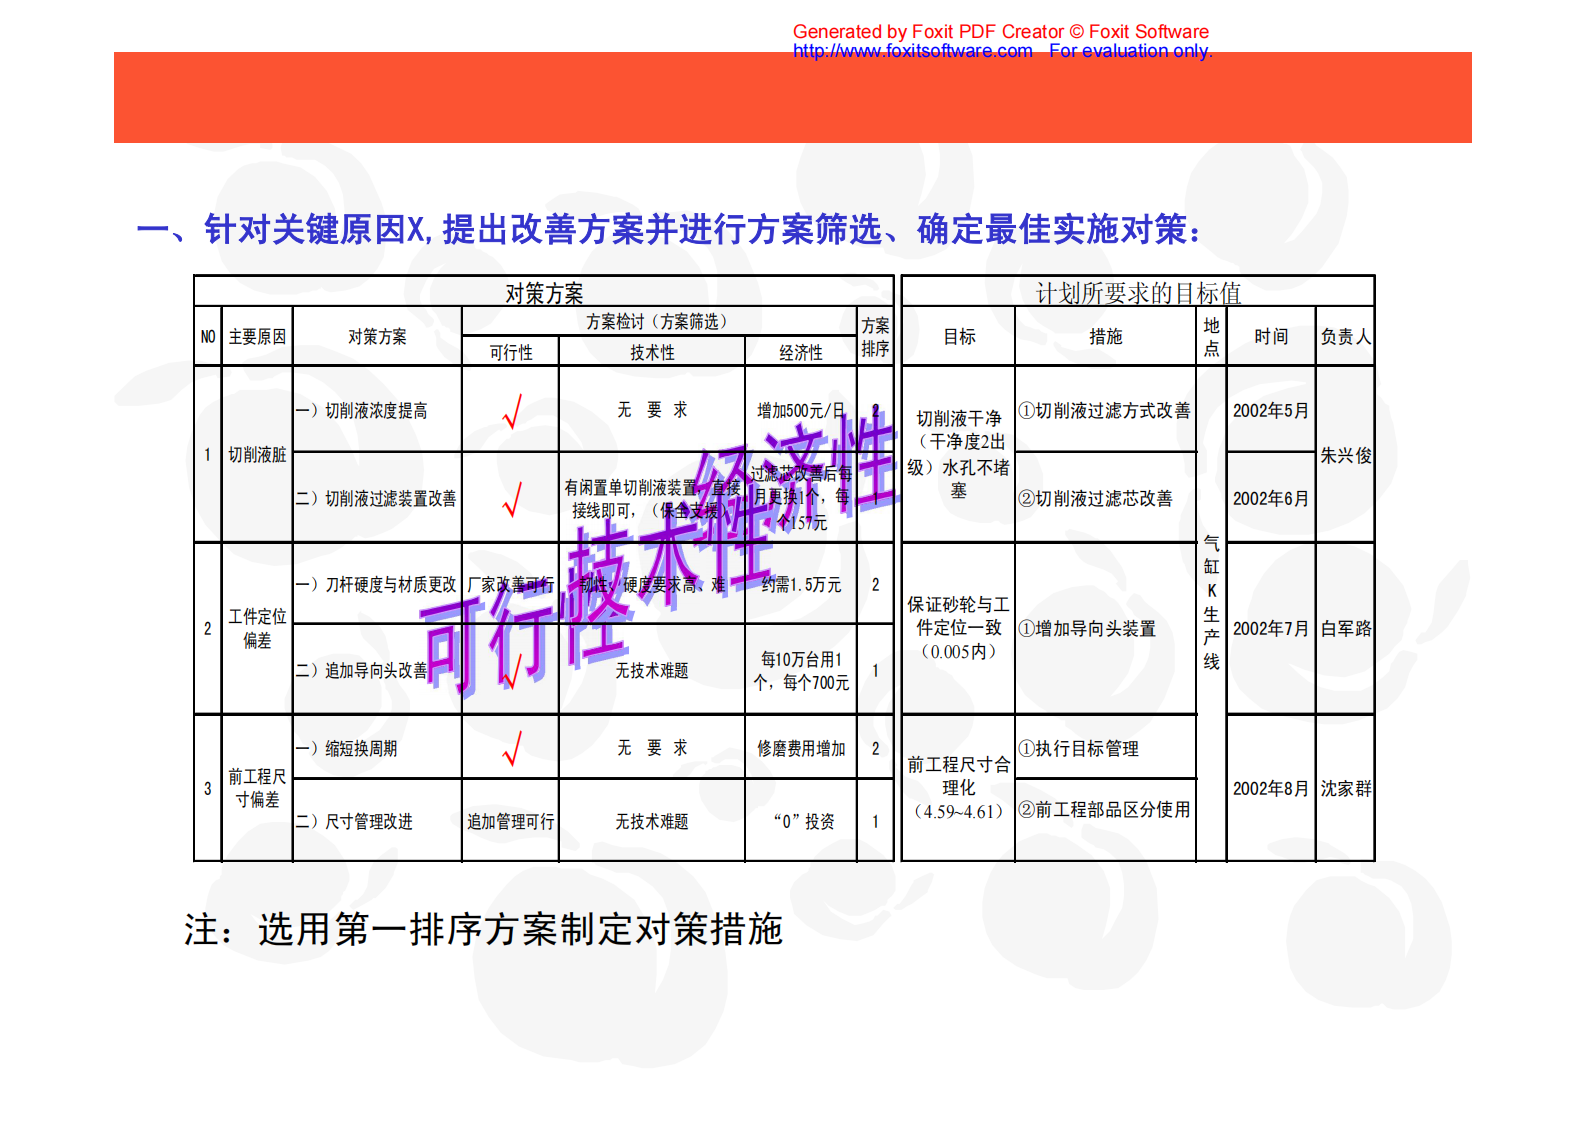Click the "2002年7月" date cell

(1271, 629)
